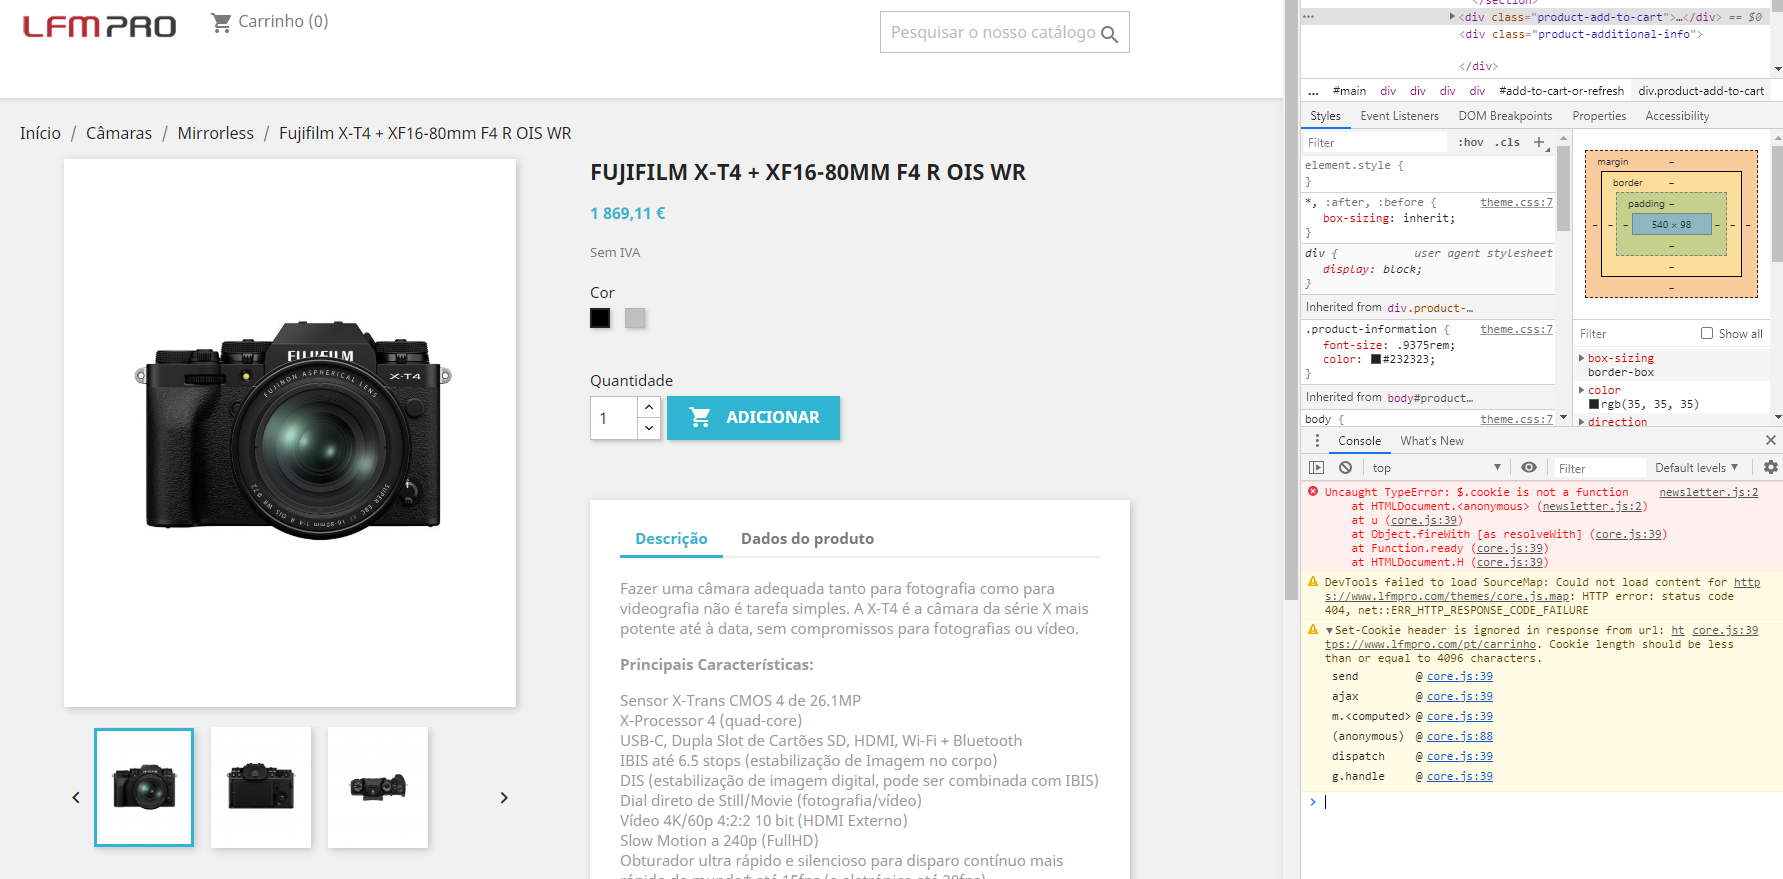This screenshot has width=1783, height=879.
Task: Collapse the Set-Cookie warning stack trace
Action: click(x=1329, y=630)
